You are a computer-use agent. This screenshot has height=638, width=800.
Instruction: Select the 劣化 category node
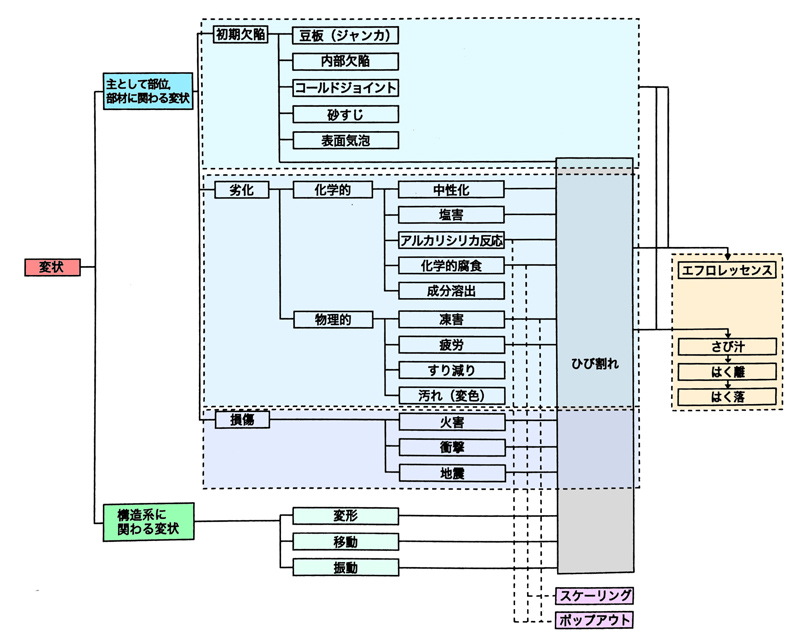(241, 190)
